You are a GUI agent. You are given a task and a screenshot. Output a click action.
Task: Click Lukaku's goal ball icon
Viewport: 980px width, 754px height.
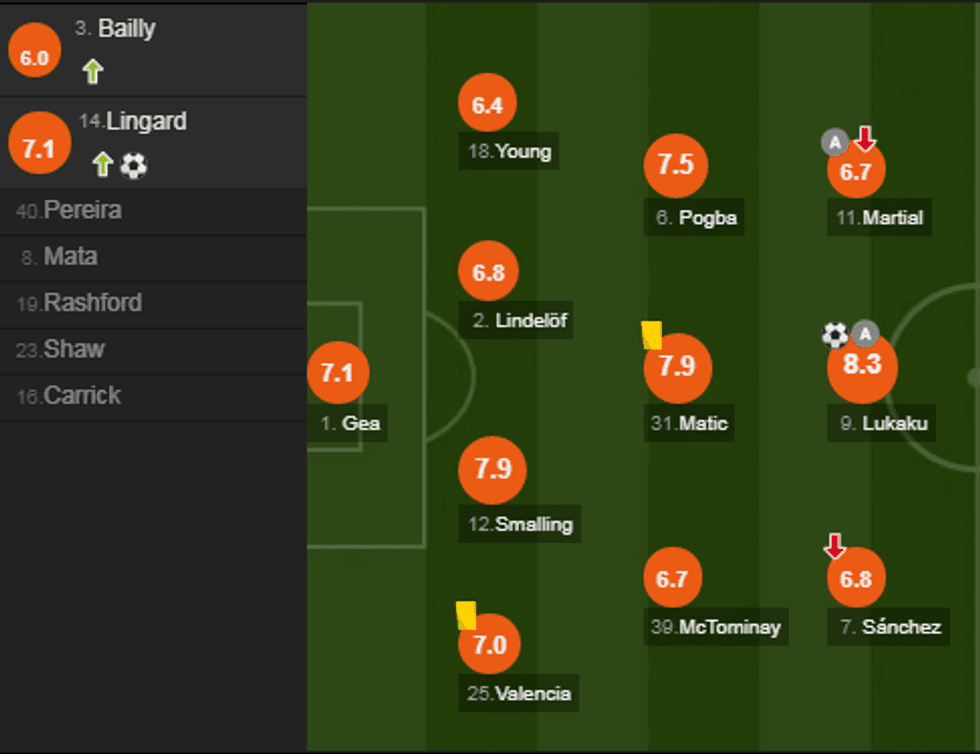tap(835, 334)
